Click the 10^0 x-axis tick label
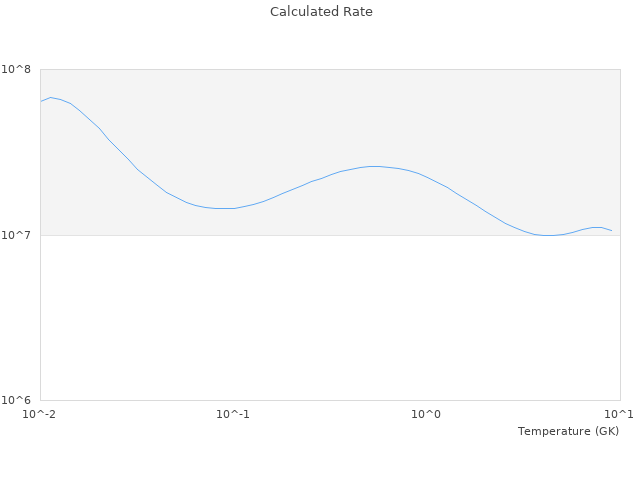The width and height of the screenshot is (640, 480). click(x=427, y=414)
